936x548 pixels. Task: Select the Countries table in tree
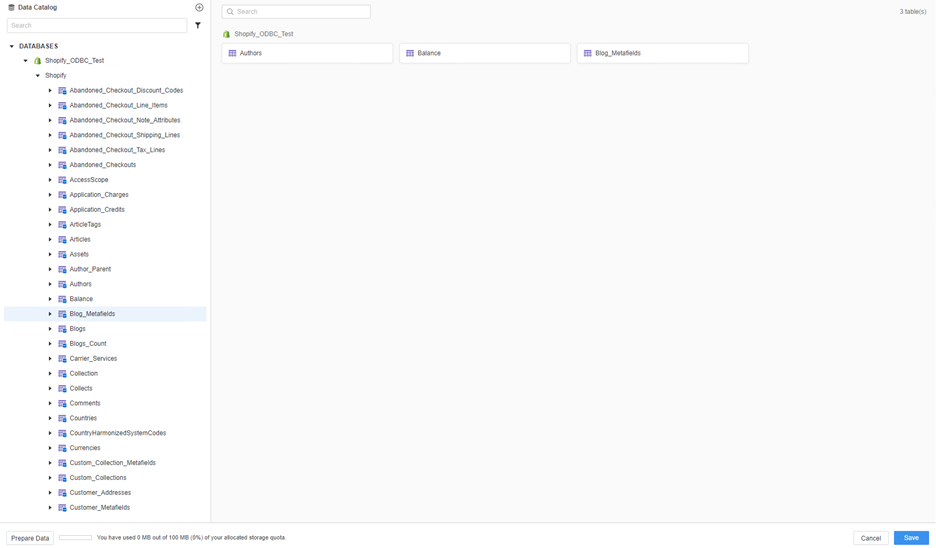click(x=83, y=418)
